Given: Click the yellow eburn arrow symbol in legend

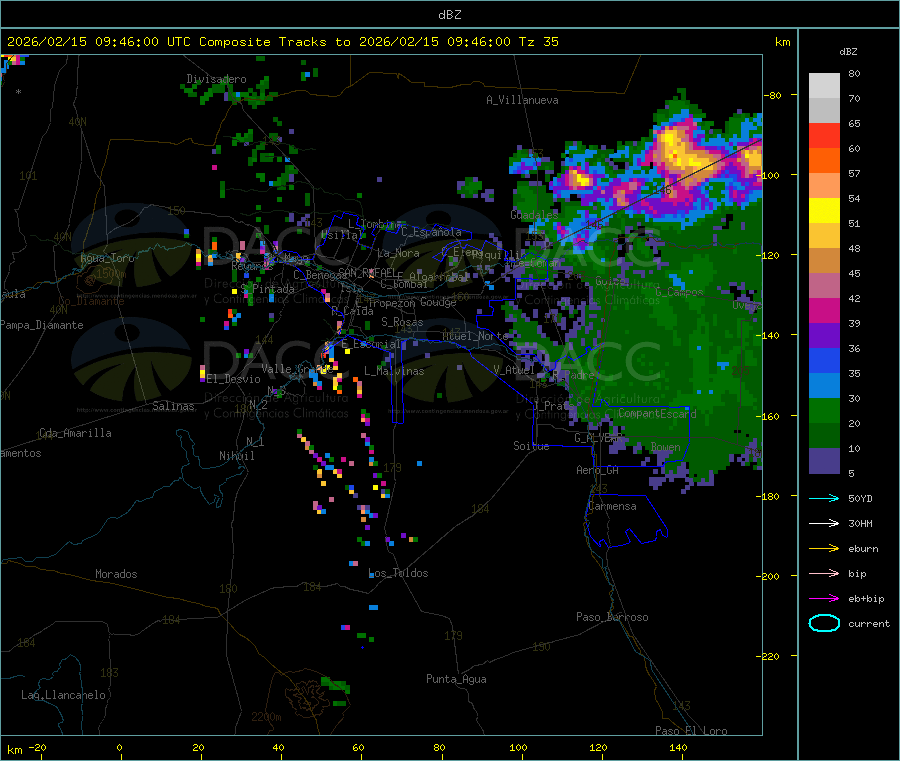Looking at the screenshot, I should pos(824,549).
